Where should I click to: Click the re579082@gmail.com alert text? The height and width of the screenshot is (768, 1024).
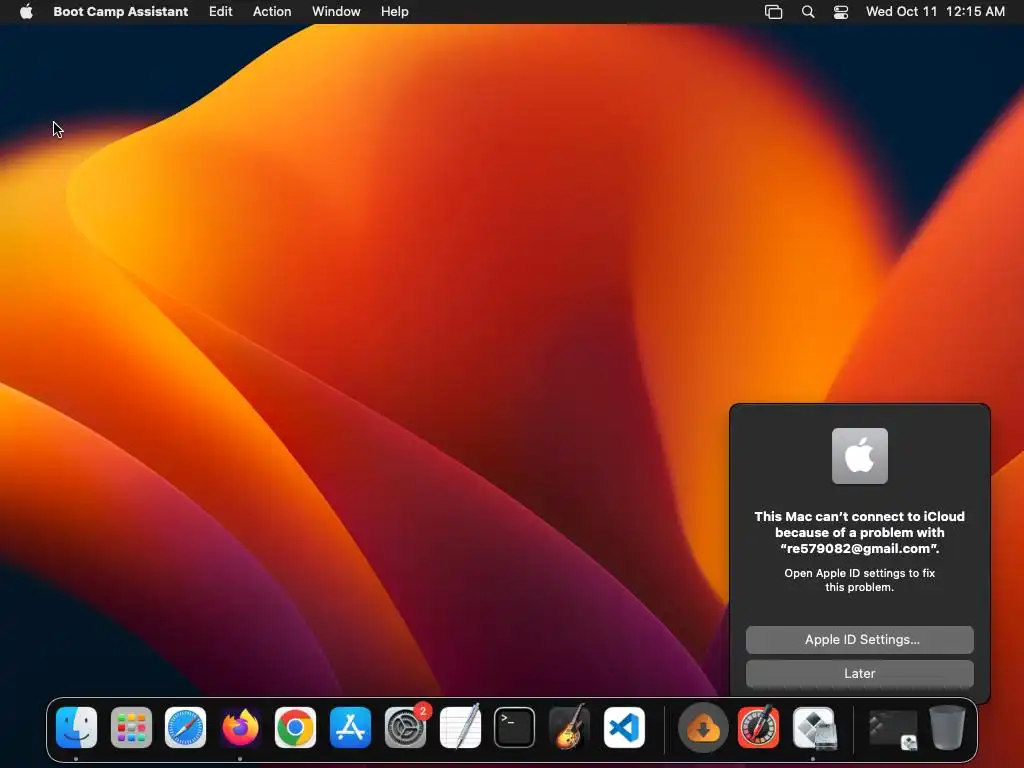(x=859, y=549)
